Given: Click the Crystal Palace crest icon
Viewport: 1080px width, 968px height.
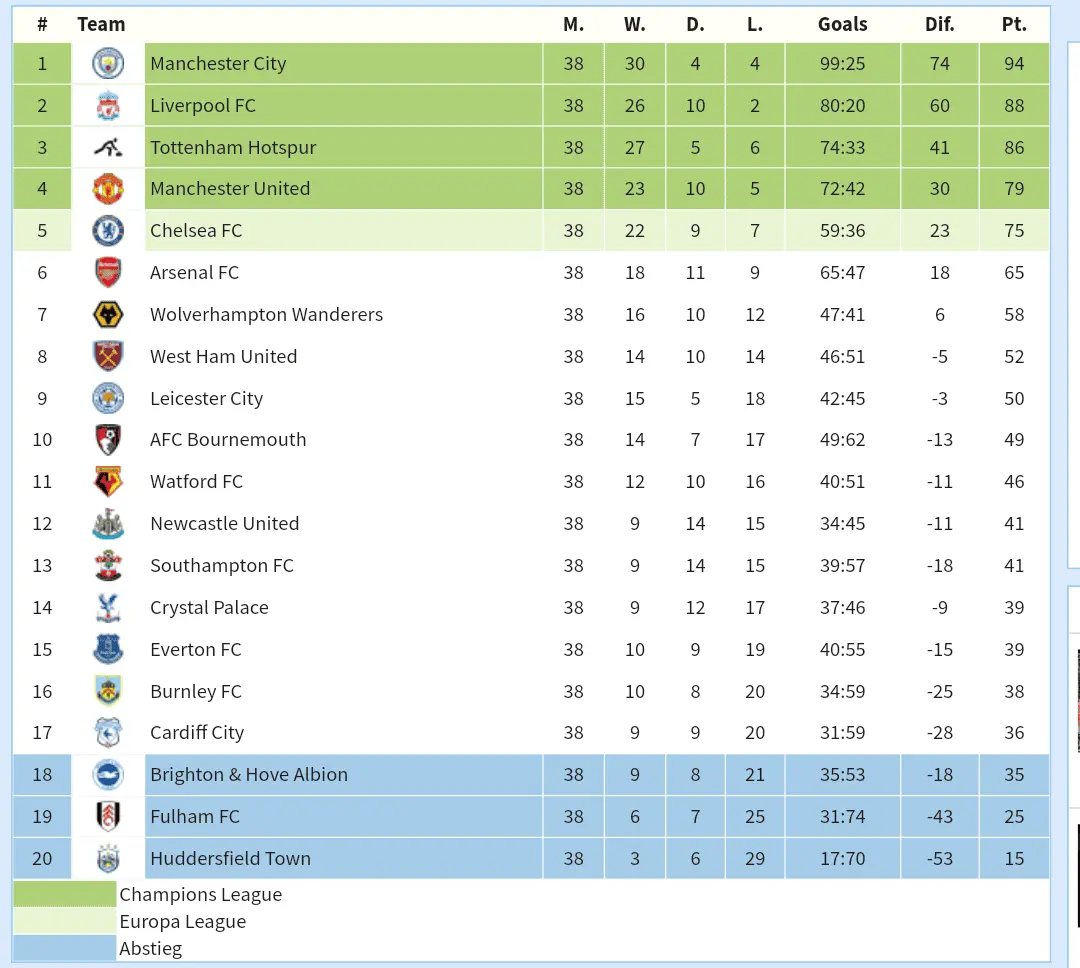Looking at the screenshot, I should (108, 608).
